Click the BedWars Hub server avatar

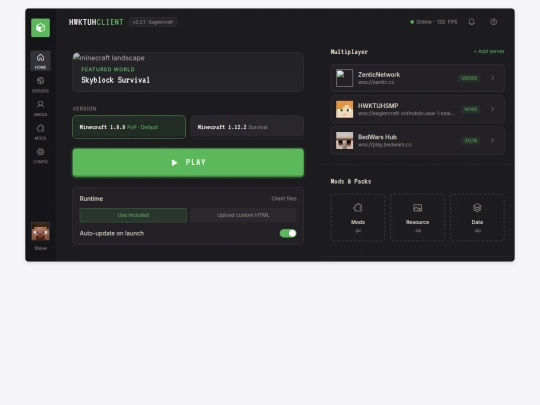coord(344,141)
